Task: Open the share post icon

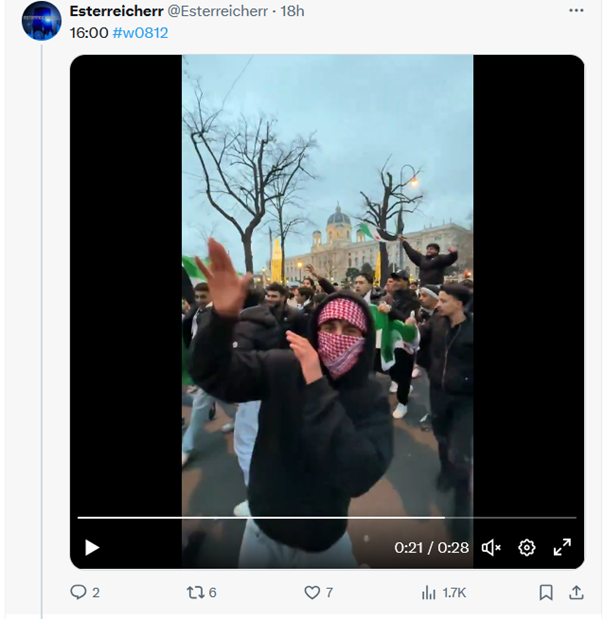Action: coord(576,592)
